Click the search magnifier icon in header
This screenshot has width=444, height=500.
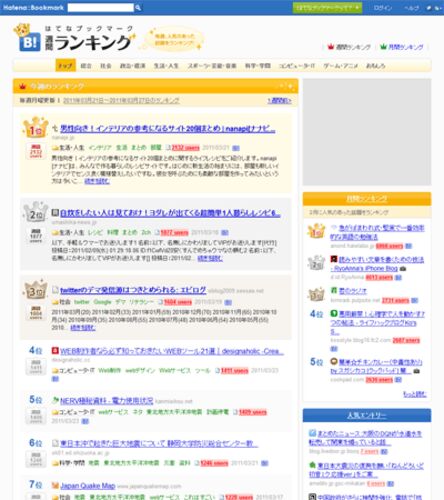[138, 8]
